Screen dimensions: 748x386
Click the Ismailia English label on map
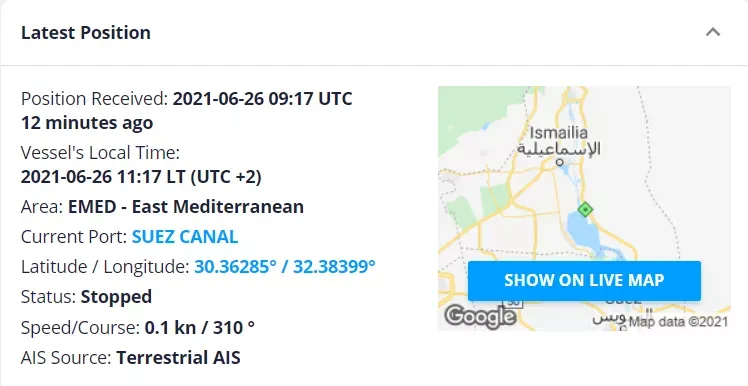pyautogui.click(x=559, y=133)
